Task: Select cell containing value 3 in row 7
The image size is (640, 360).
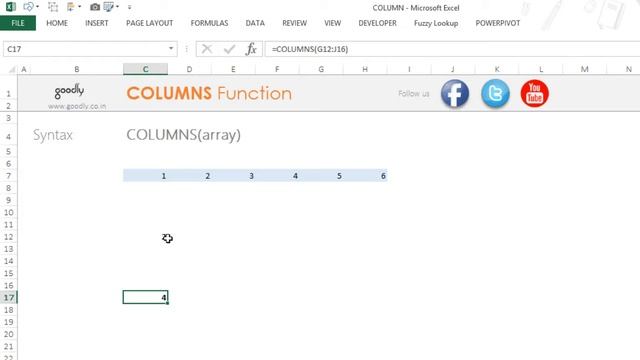Action: click(233, 176)
